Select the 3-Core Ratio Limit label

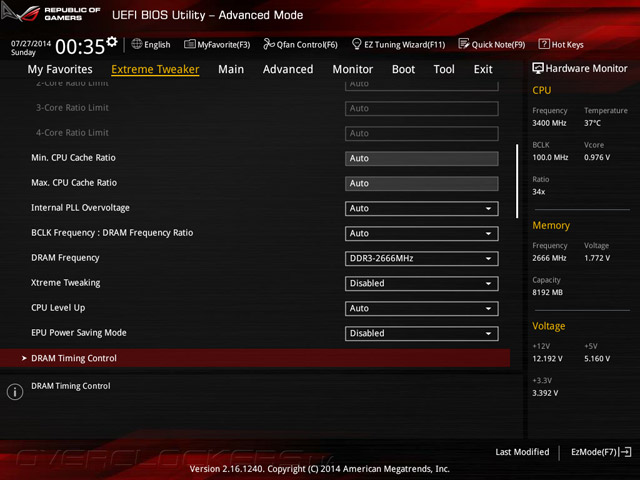click(72, 108)
